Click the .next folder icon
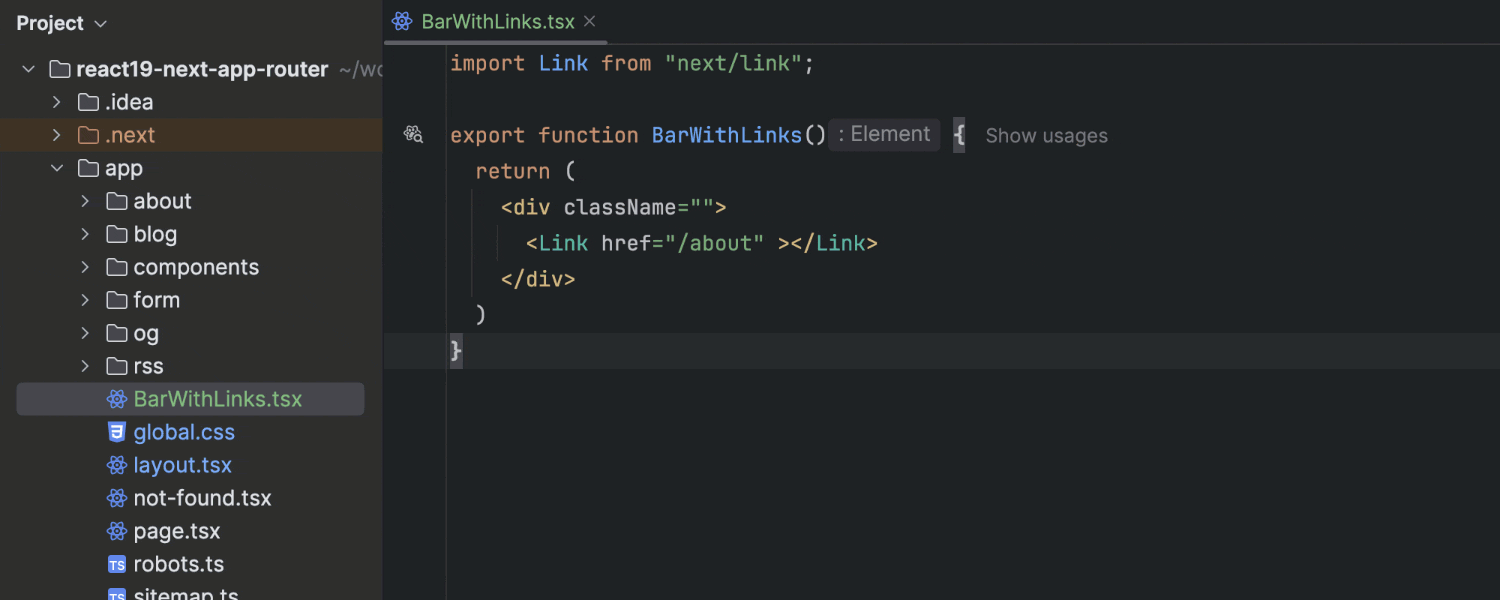Screen dimensions: 1500x600 [88, 135]
